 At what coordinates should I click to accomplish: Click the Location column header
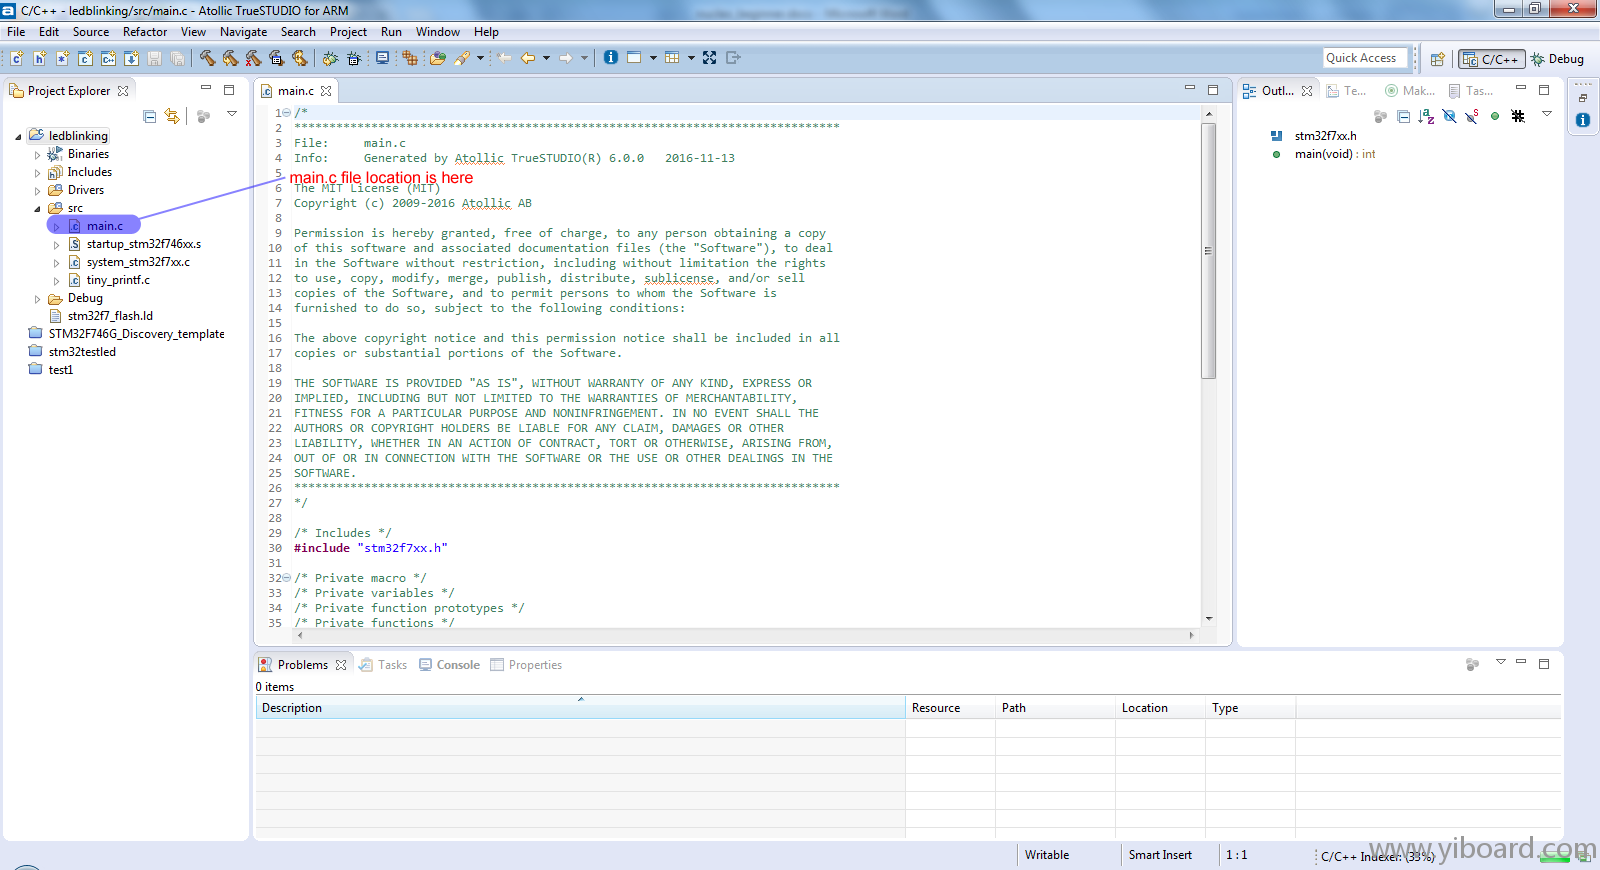tap(1160, 708)
